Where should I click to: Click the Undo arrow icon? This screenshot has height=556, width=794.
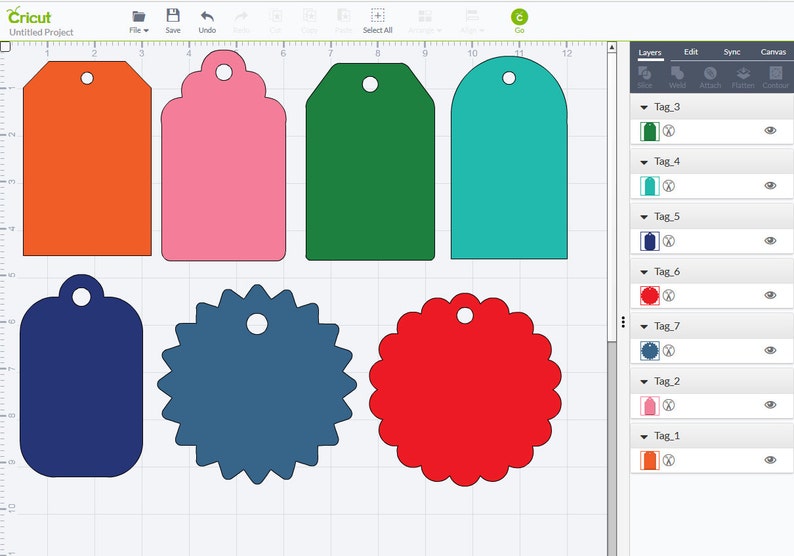207,16
